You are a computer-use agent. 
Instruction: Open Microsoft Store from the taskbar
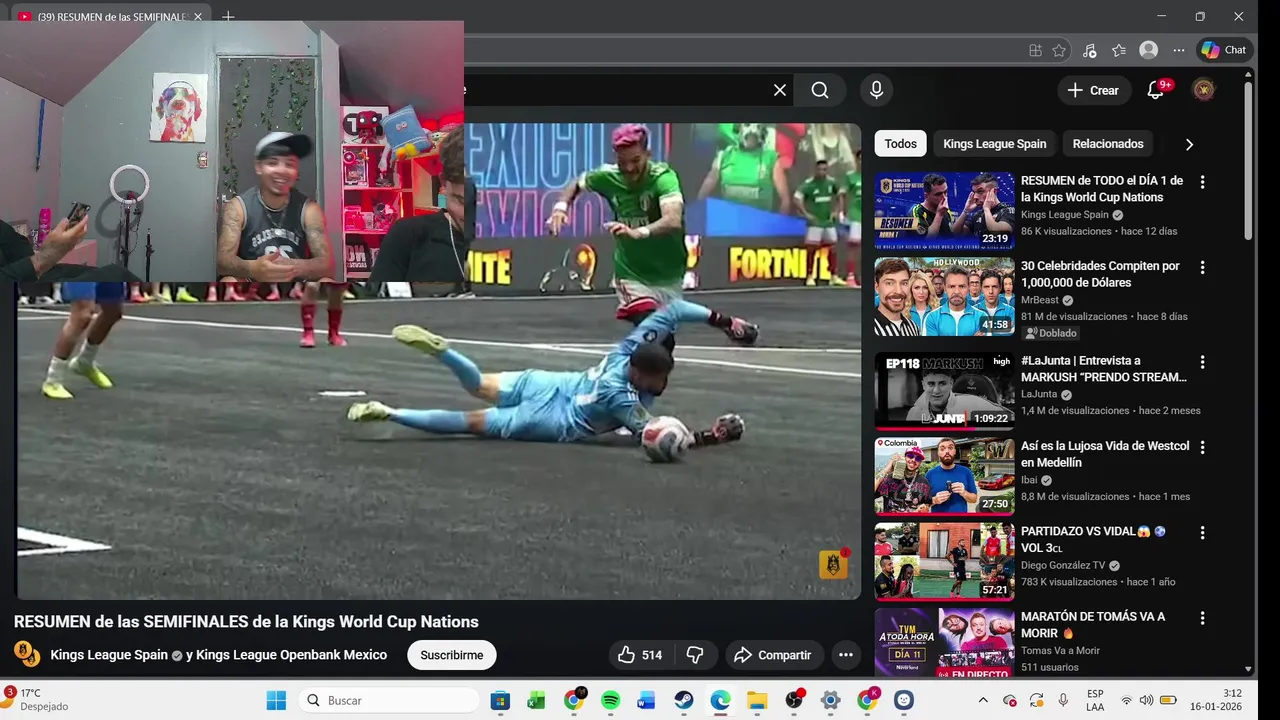point(500,700)
